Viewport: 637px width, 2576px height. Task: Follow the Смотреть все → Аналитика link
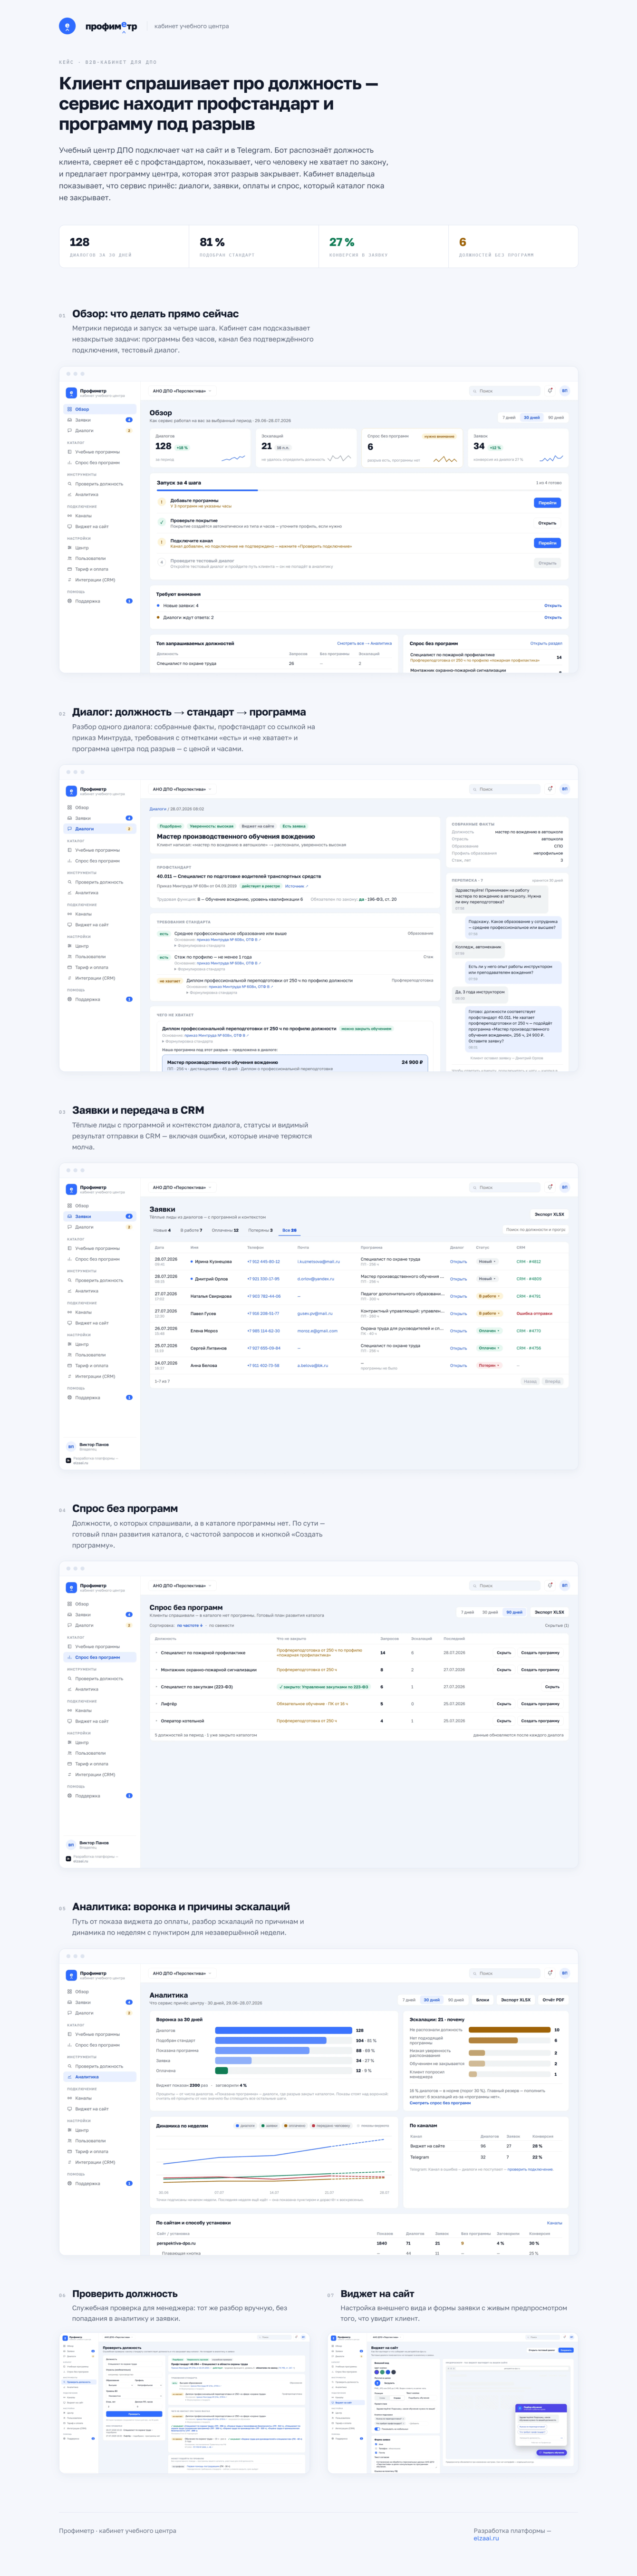coord(364,643)
